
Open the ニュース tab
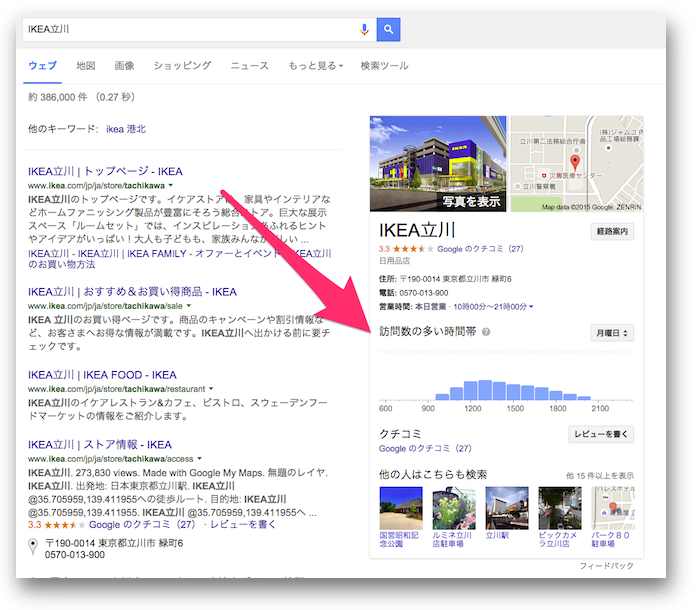point(249,66)
